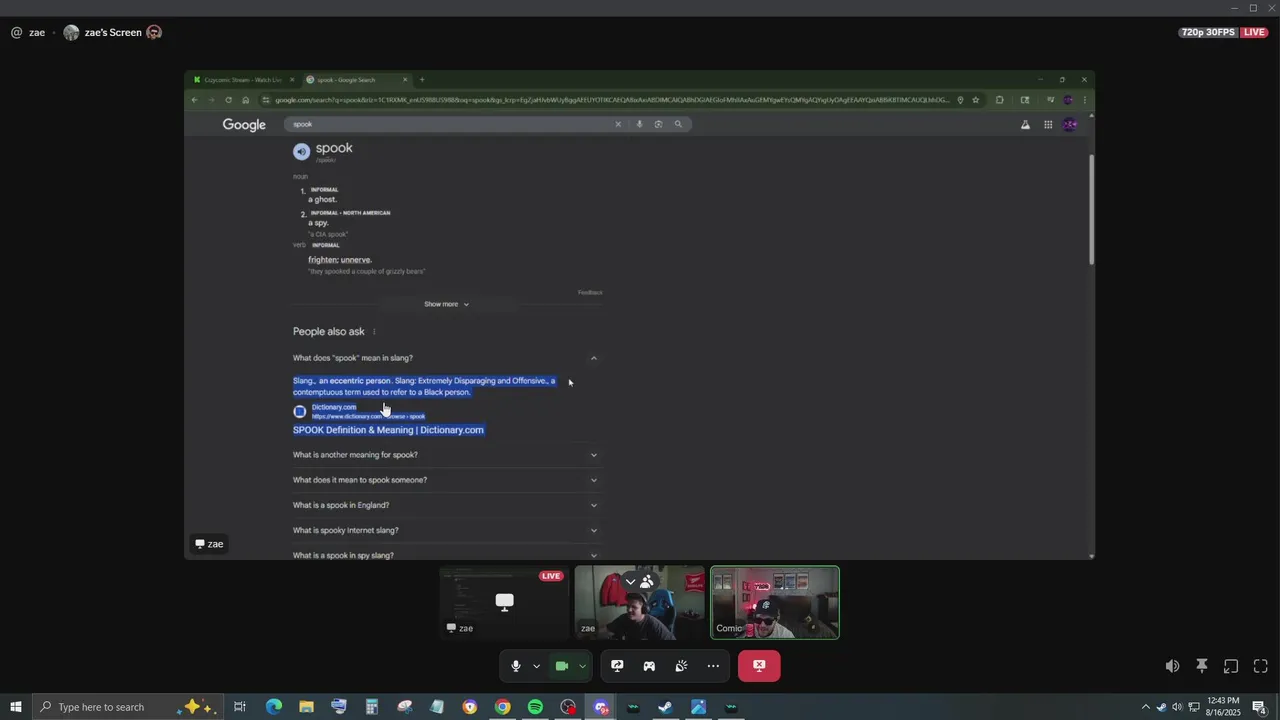Select Comic's webcam thumbnail
The image size is (1280, 720).
coord(775,603)
